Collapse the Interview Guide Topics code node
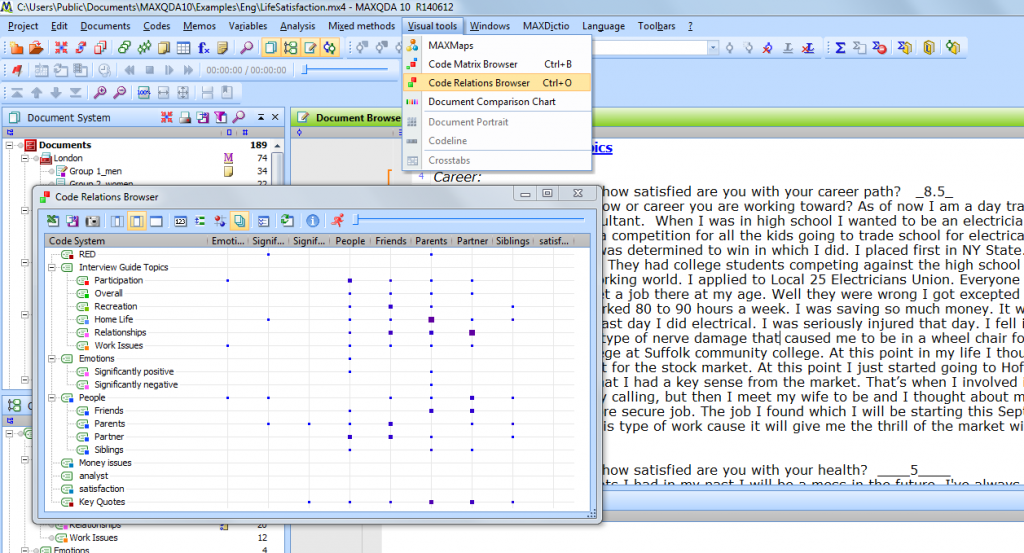This screenshot has height=553, width=1024. tap(52, 268)
